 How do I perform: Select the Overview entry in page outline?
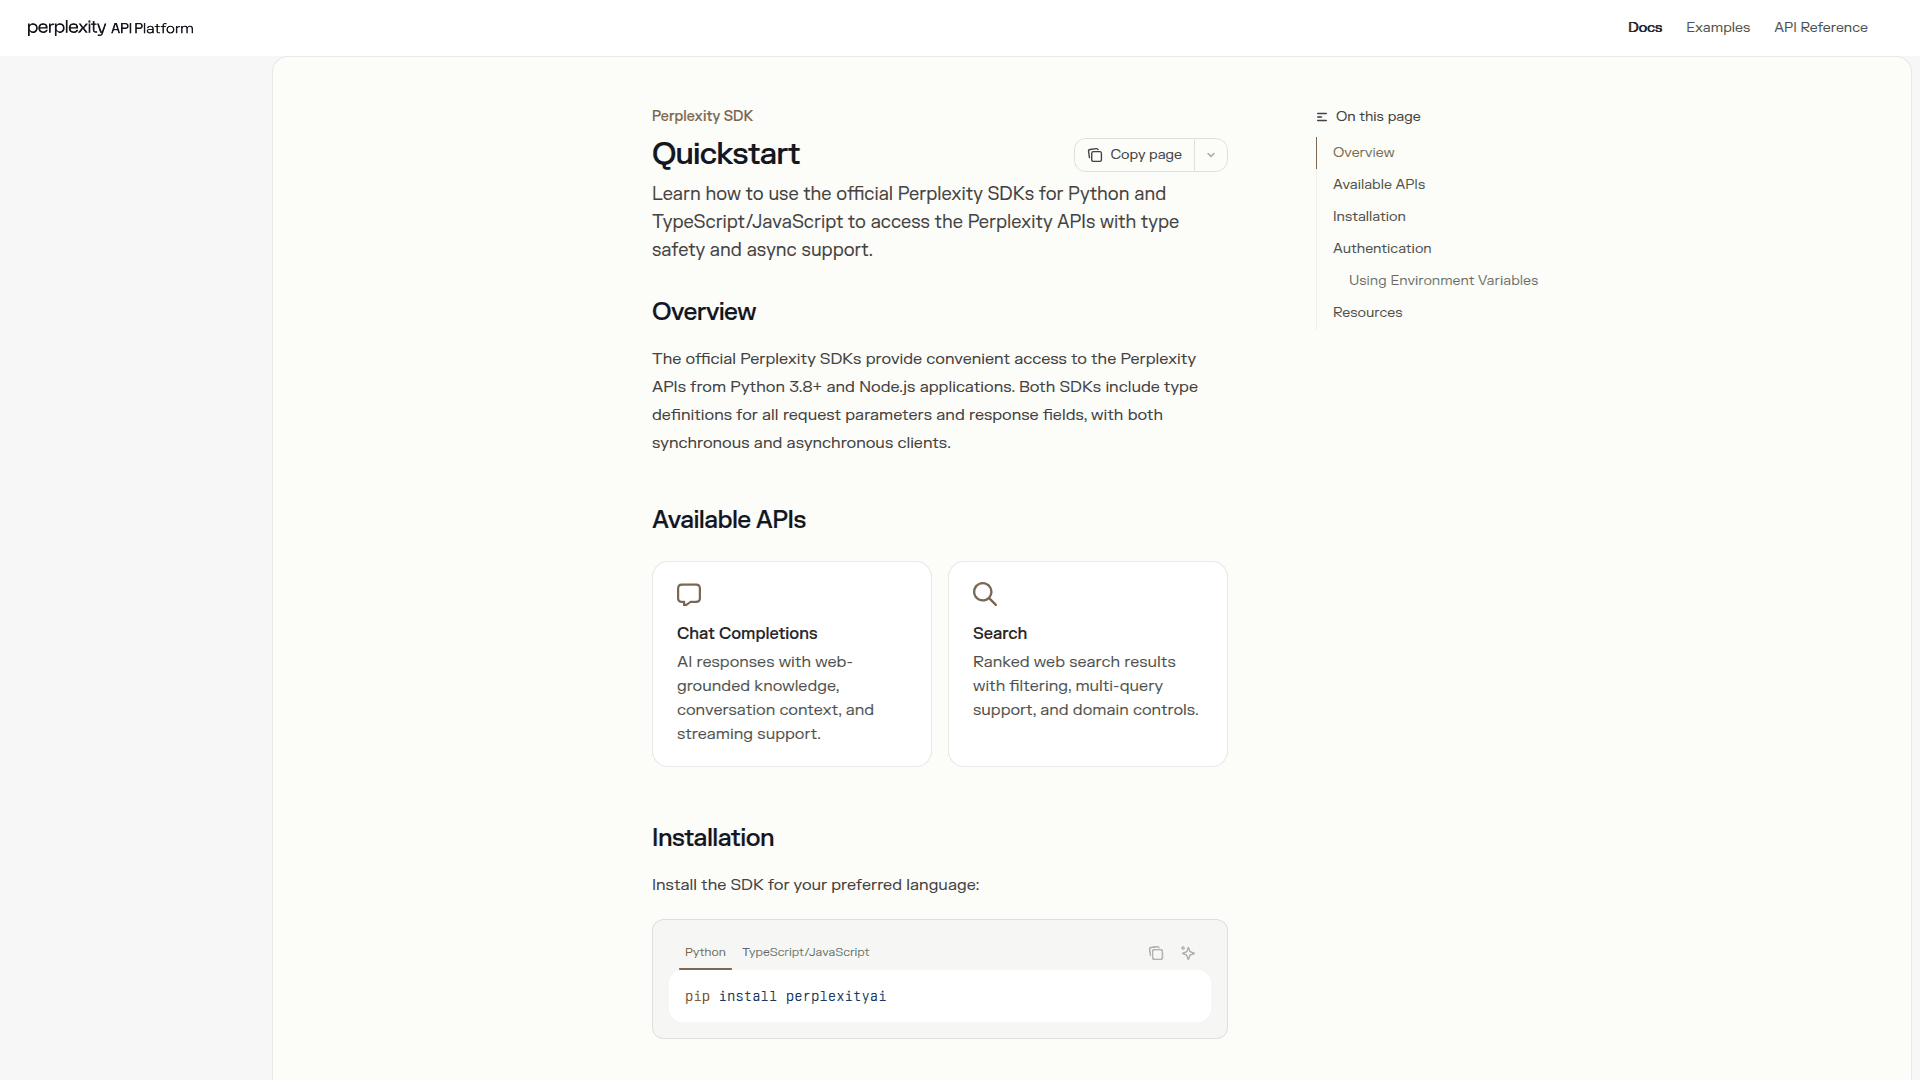pos(1363,152)
